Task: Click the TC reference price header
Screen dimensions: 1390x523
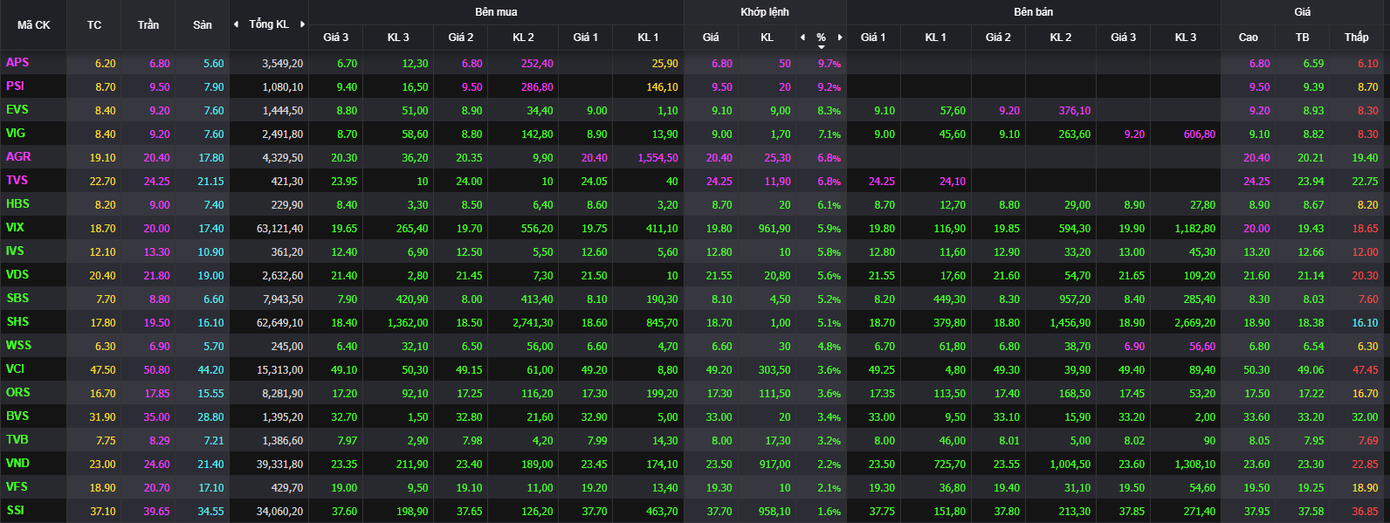Action: tap(94, 24)
